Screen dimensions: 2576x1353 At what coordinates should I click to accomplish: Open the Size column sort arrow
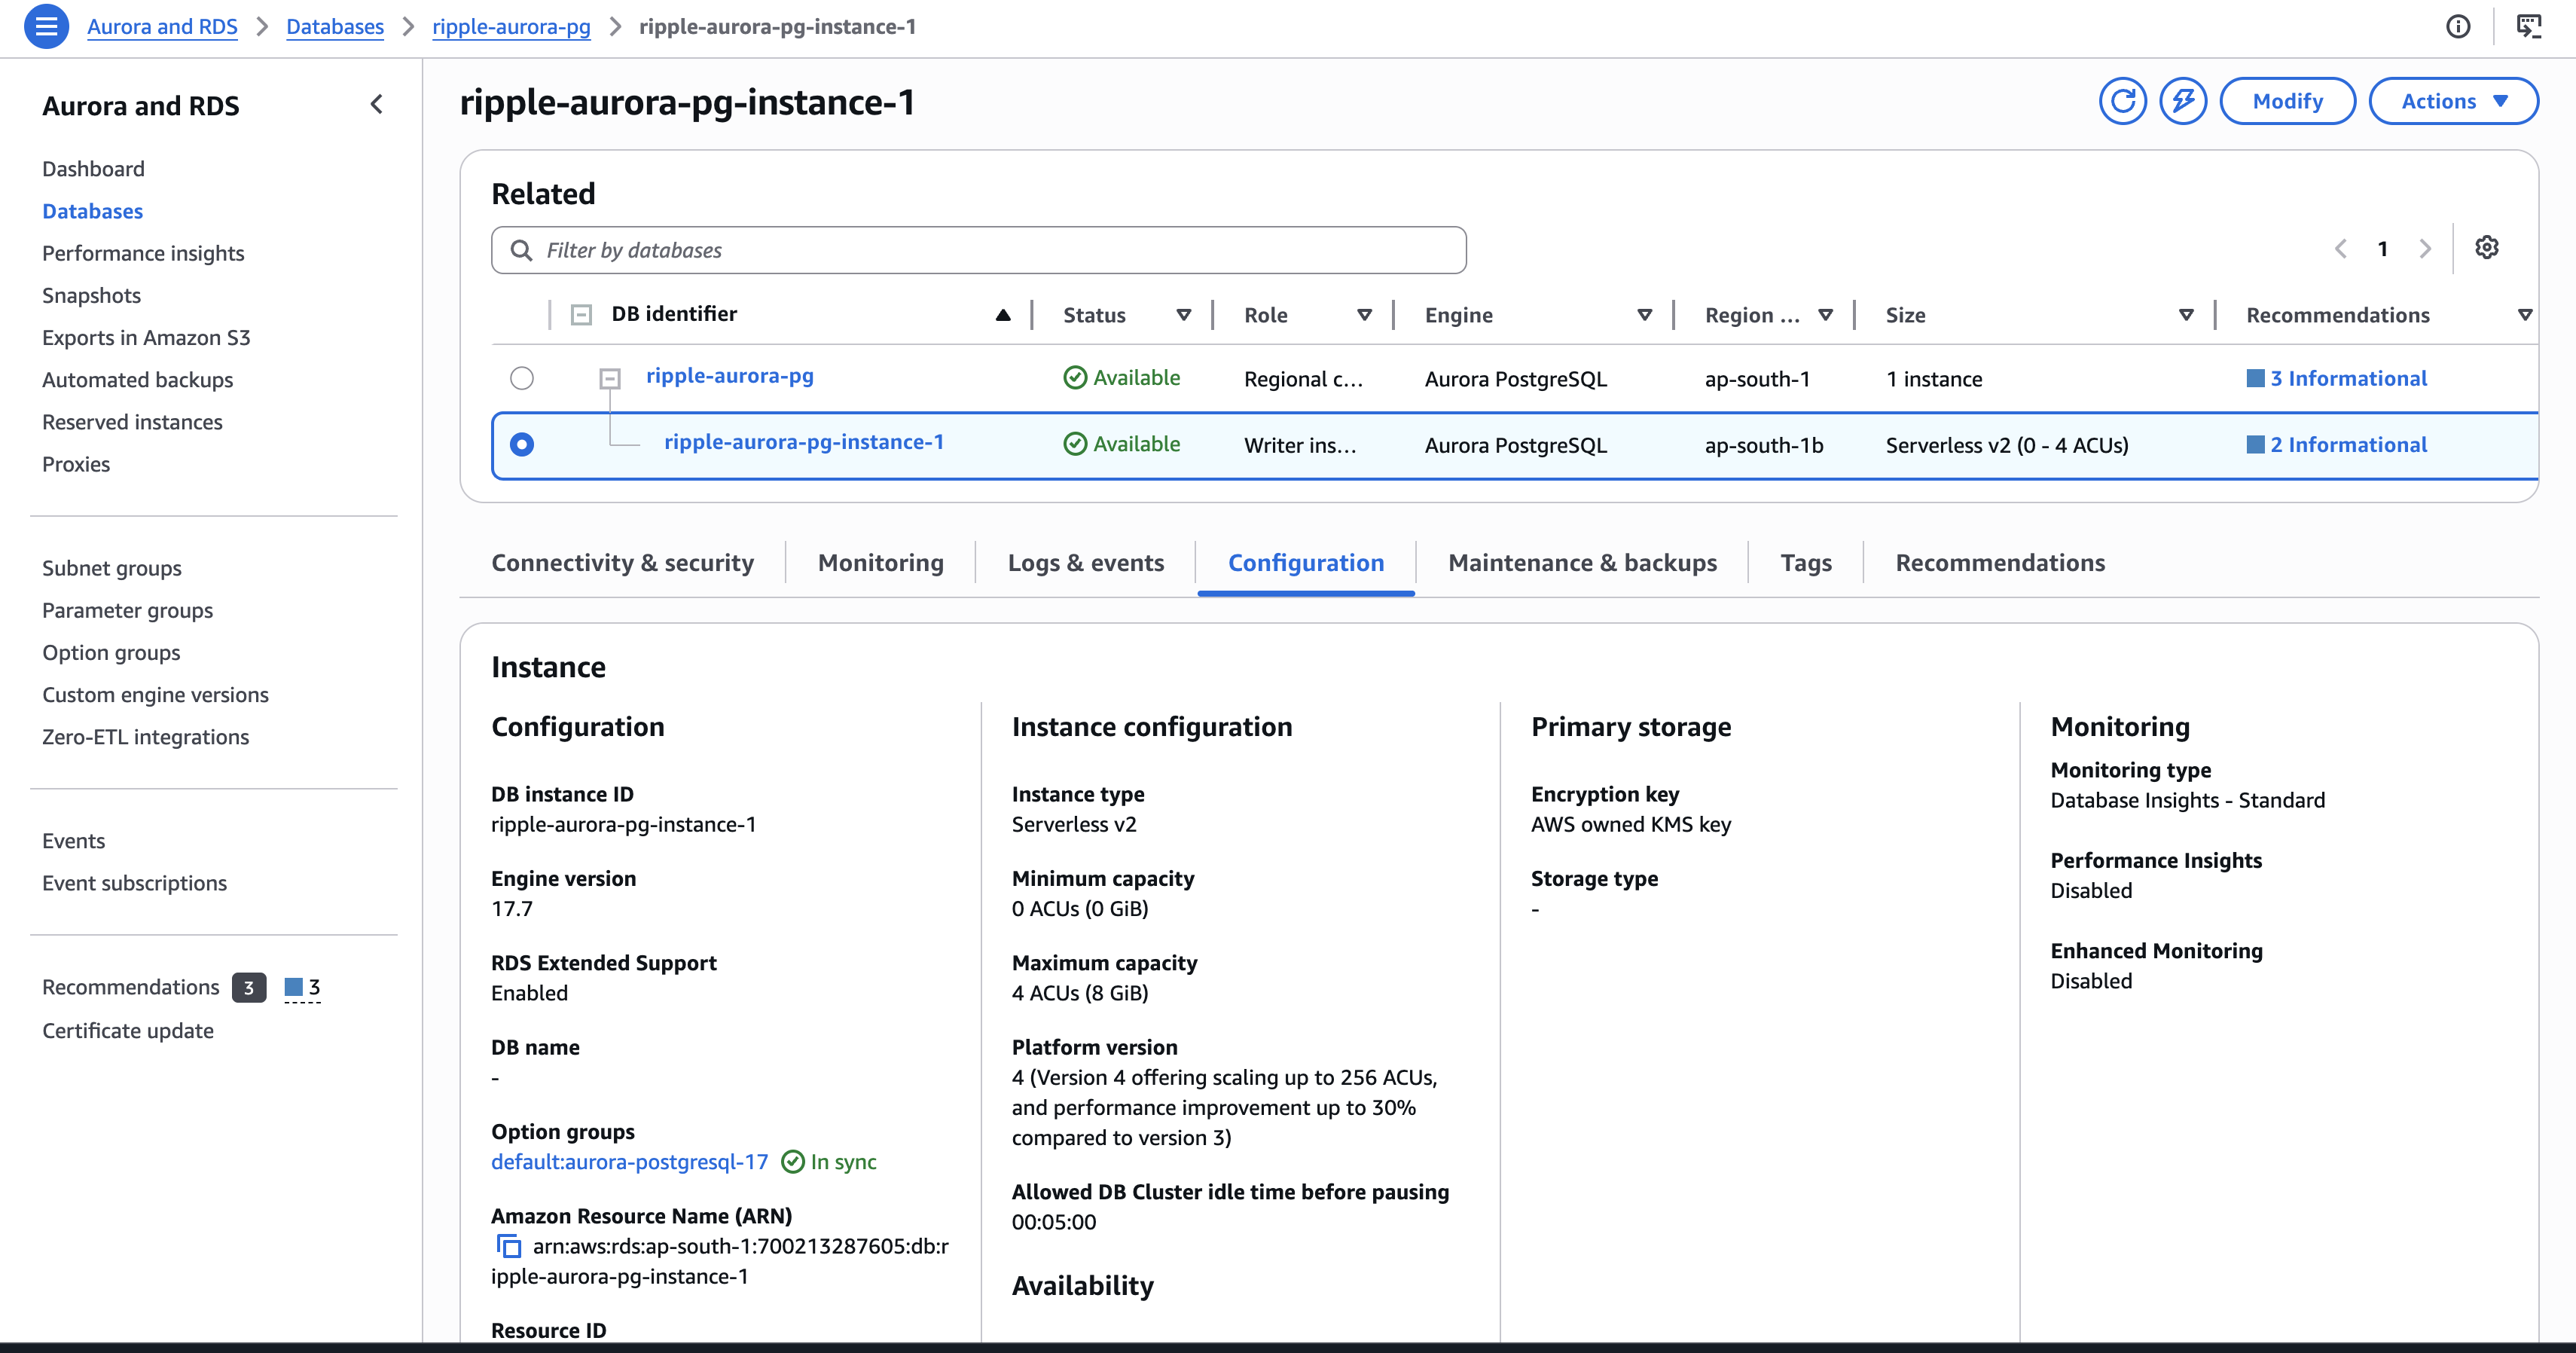[x=2186, y=315]
